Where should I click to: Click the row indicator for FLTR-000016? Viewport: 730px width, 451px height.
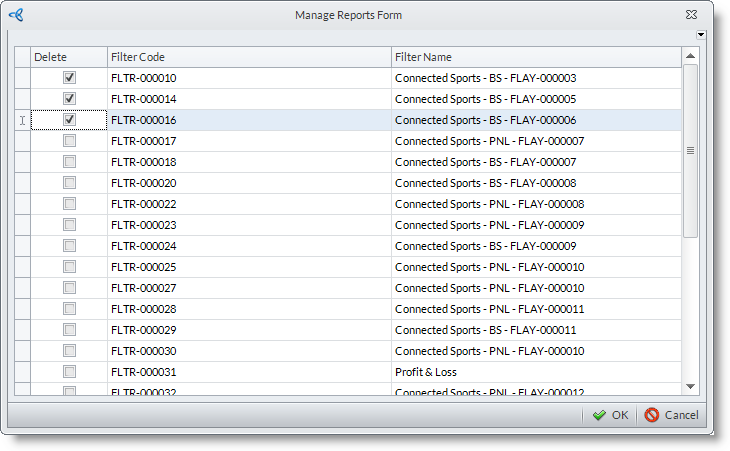click(22, 120)
